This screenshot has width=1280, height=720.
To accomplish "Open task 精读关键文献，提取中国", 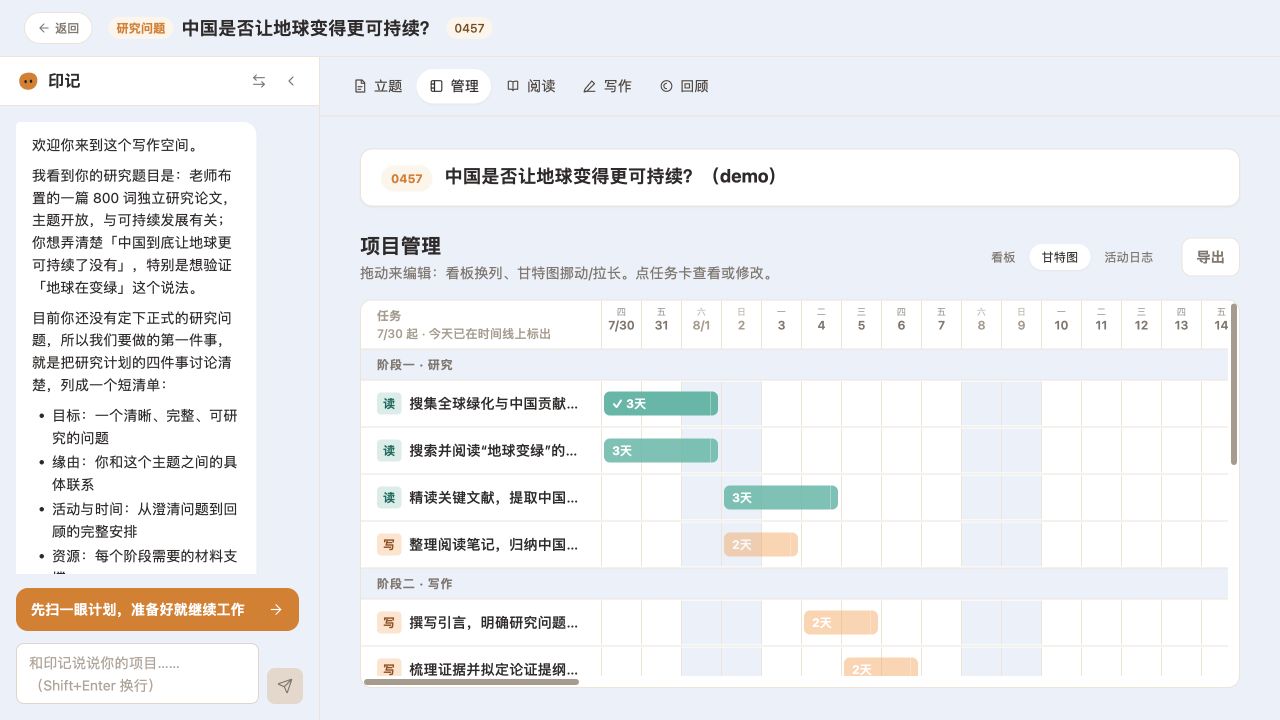I will [493, 498].
